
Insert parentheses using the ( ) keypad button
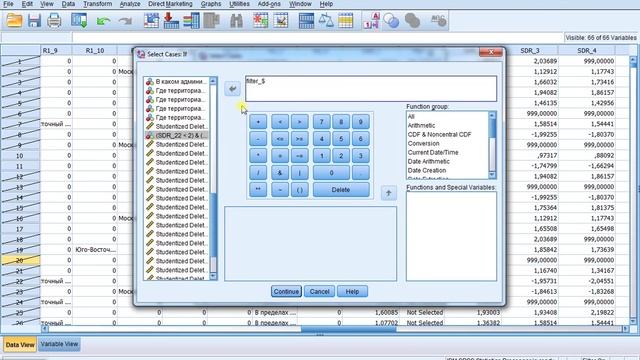[300, 190]
